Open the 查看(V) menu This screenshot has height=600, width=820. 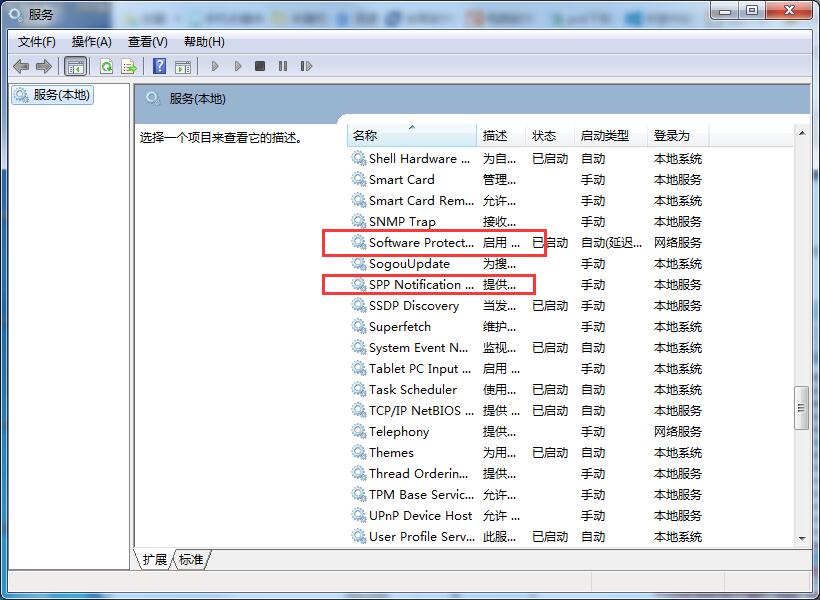click(x=146, y=41)
